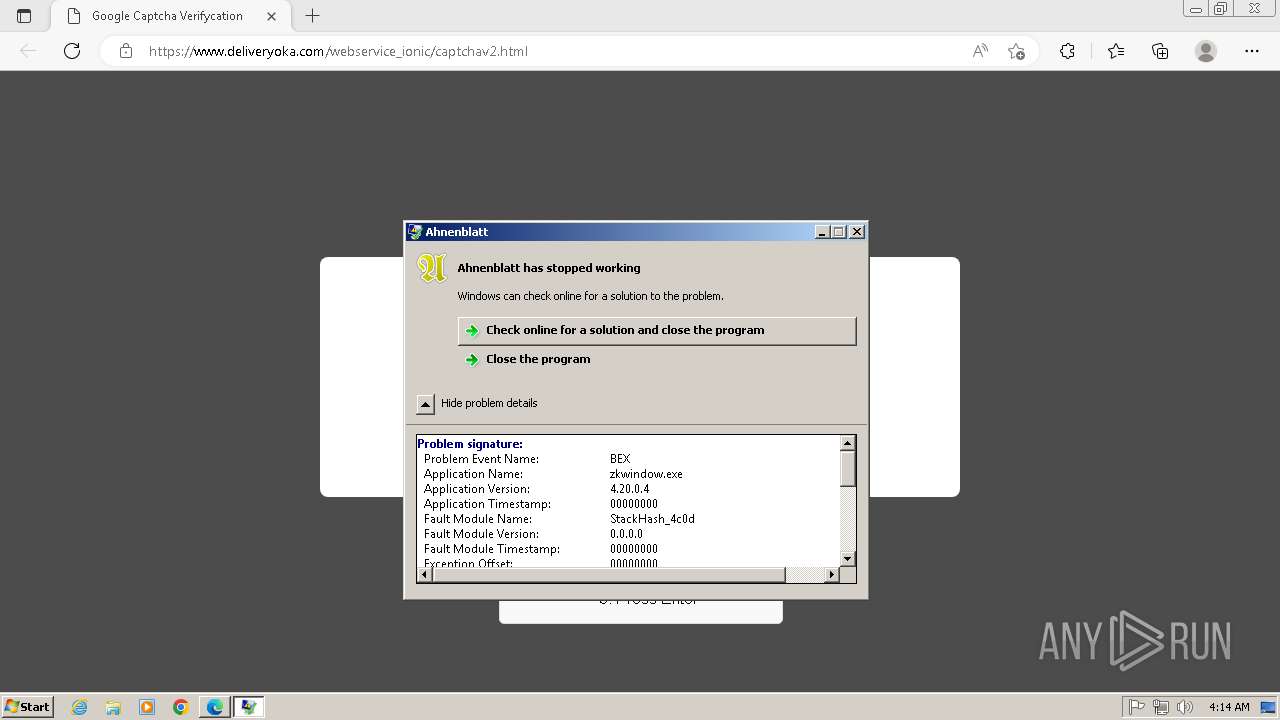This screenshot has height=720, width=1280.
Task: Click details scroll-up arrow
Action: pos(848,443)
